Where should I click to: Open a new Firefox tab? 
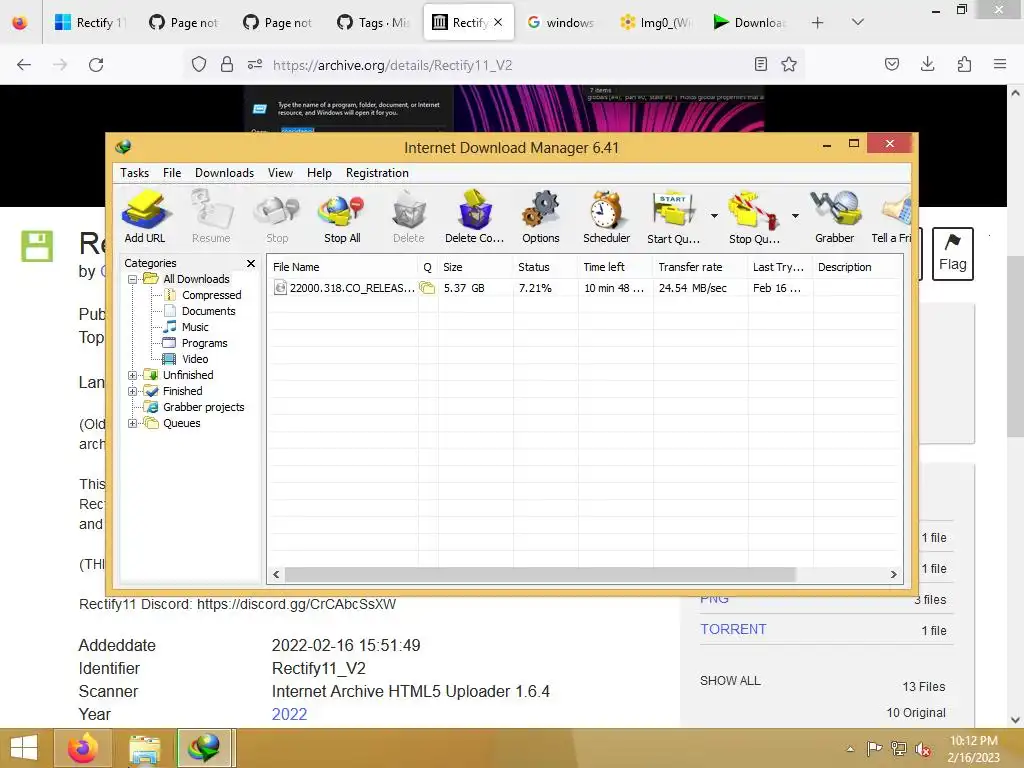point(817,22)
